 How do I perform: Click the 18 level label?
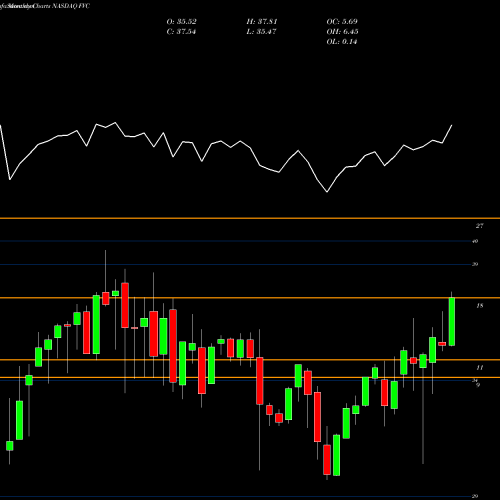click(479, 306)
